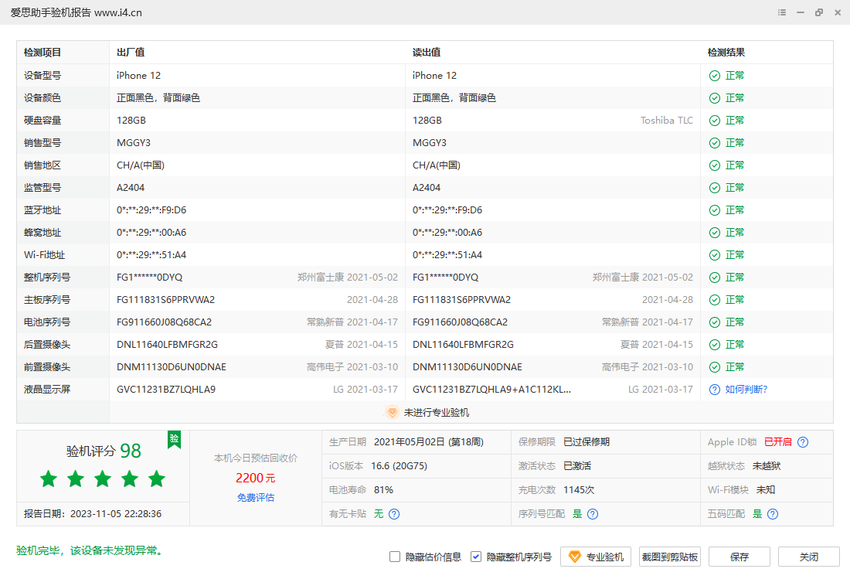
Task: Open the 免费评估 link
Action: pos(255,498)
